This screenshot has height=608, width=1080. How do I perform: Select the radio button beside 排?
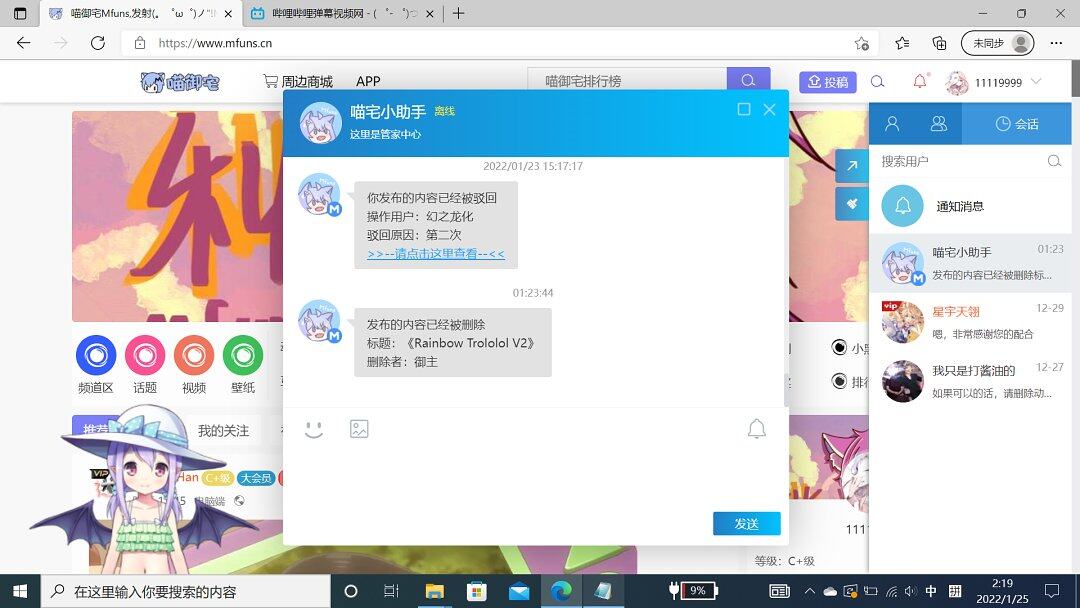[839, 381]
